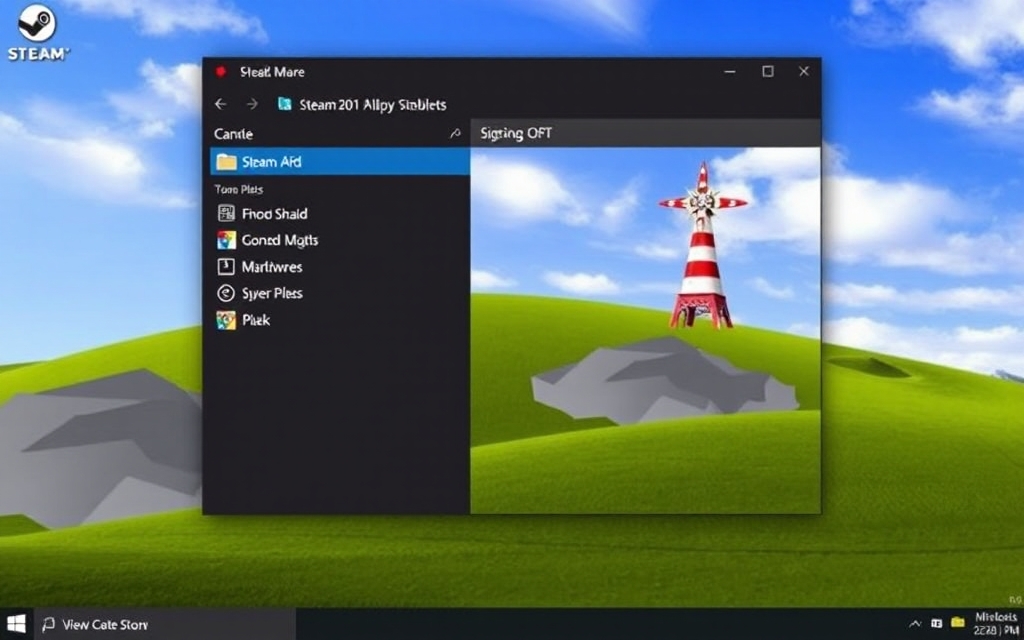The image size is (1024, 640).
Task: Click the View Cate Story search box
Action: [165, 624]
